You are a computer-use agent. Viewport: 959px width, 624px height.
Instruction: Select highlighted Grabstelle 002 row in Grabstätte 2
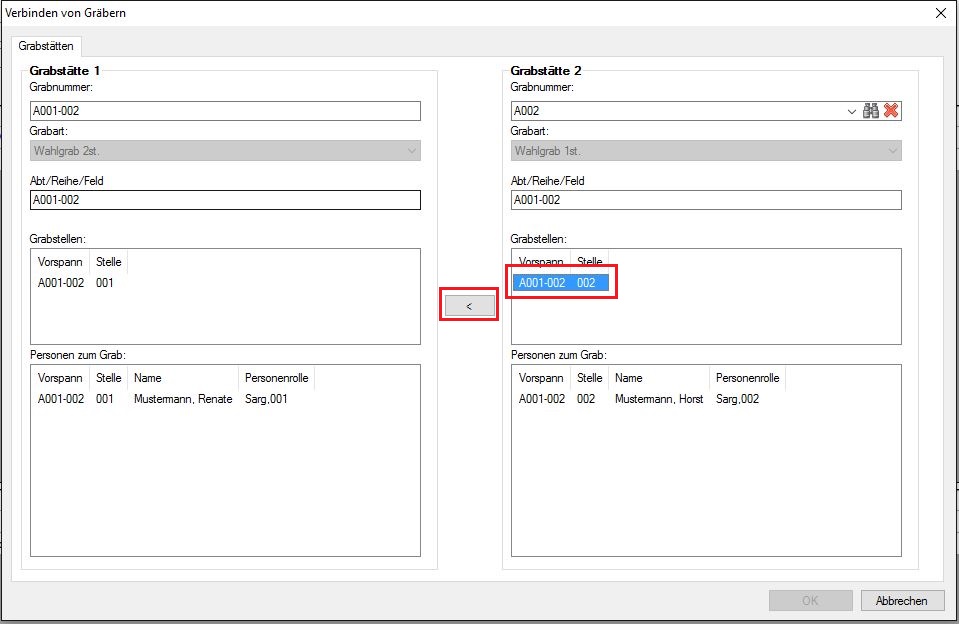click(x=559, y=283)
